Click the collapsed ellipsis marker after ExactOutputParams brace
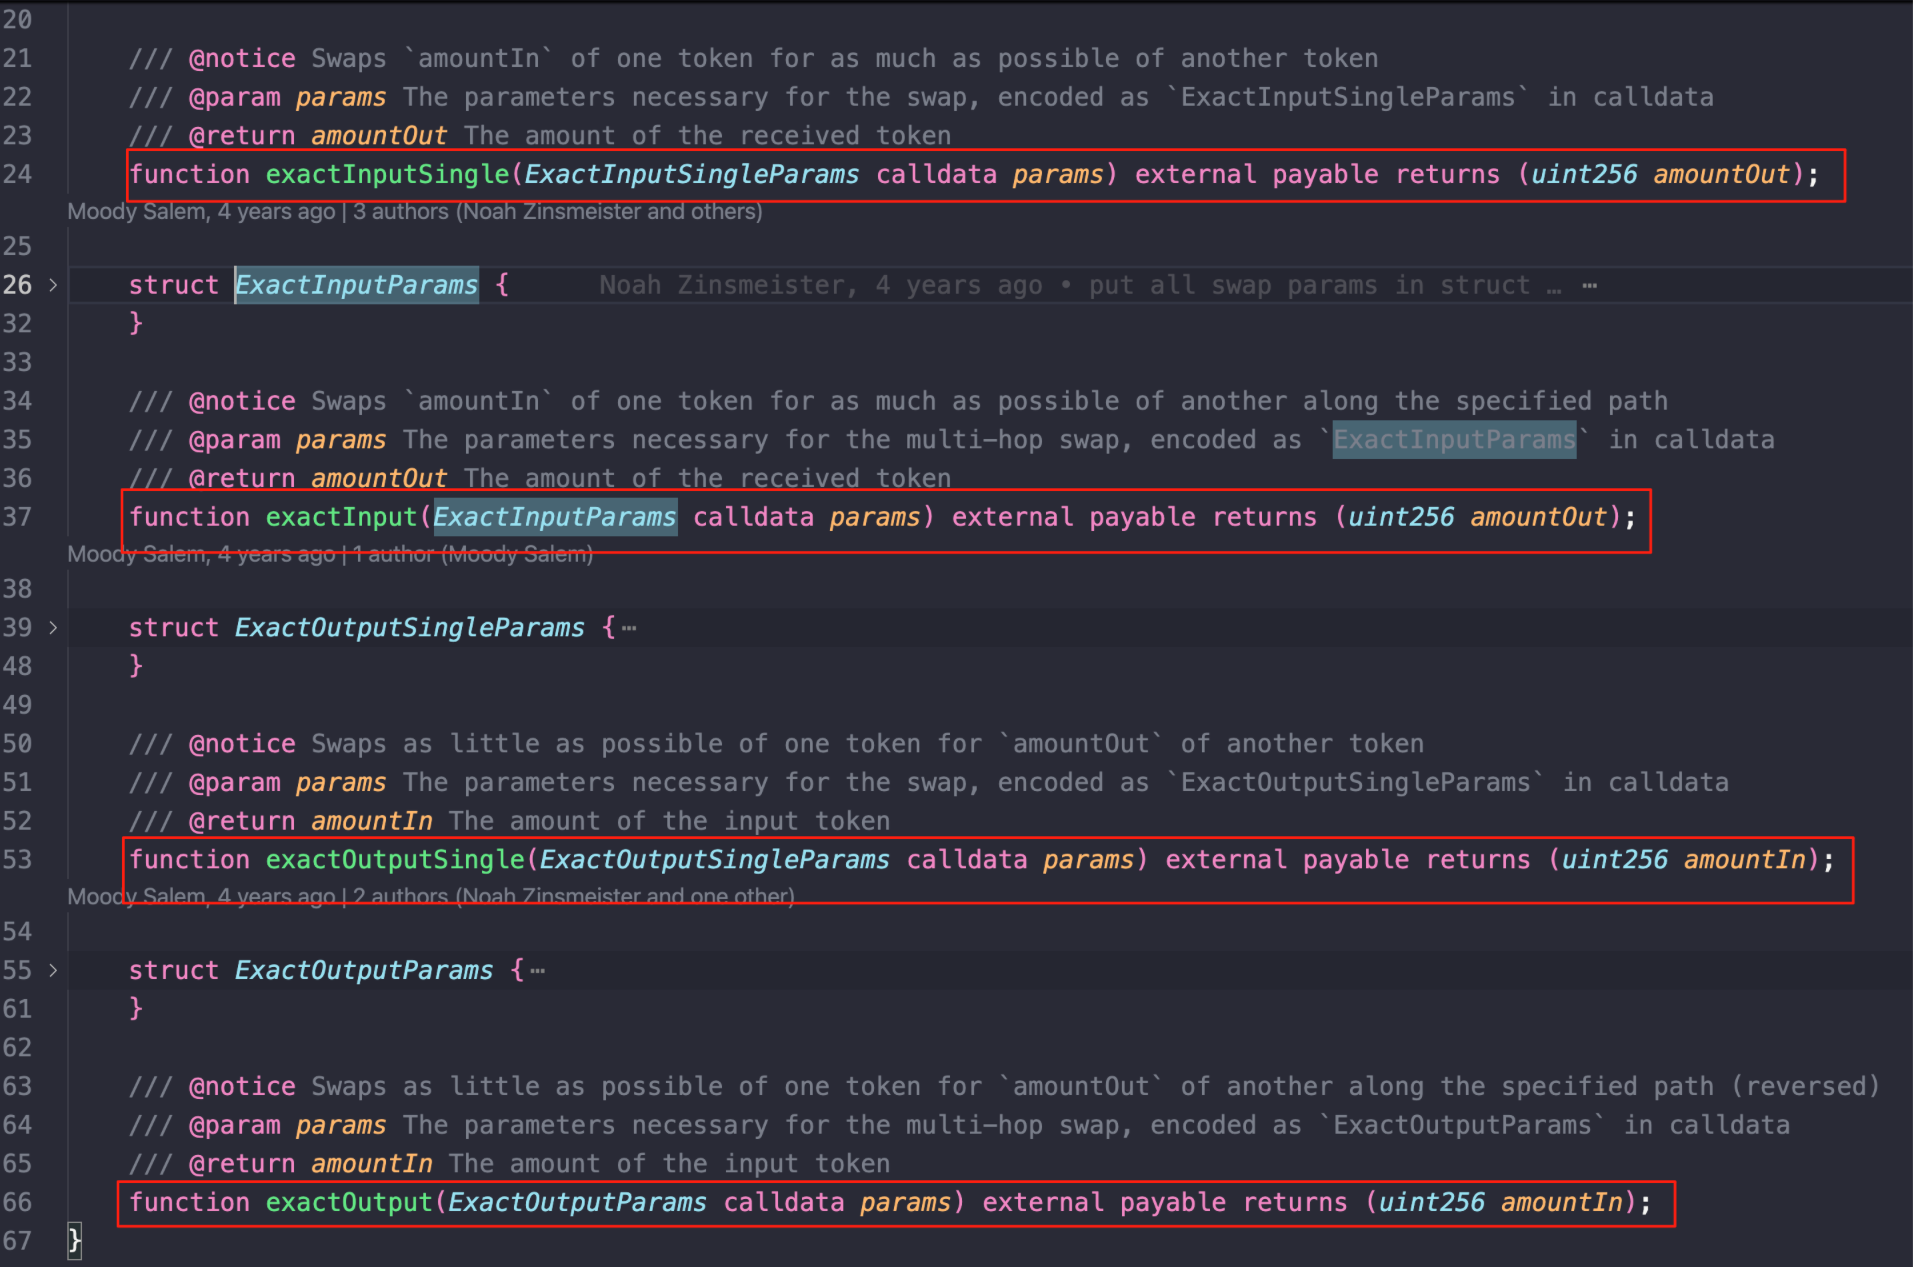Viewport: 1914px width, 1268px height. click(538, 972)
